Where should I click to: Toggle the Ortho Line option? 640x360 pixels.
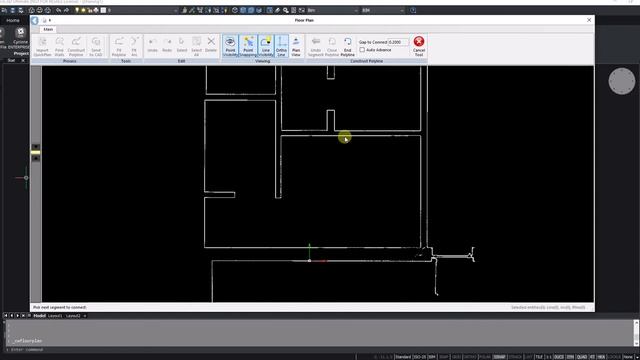[281, 46]
